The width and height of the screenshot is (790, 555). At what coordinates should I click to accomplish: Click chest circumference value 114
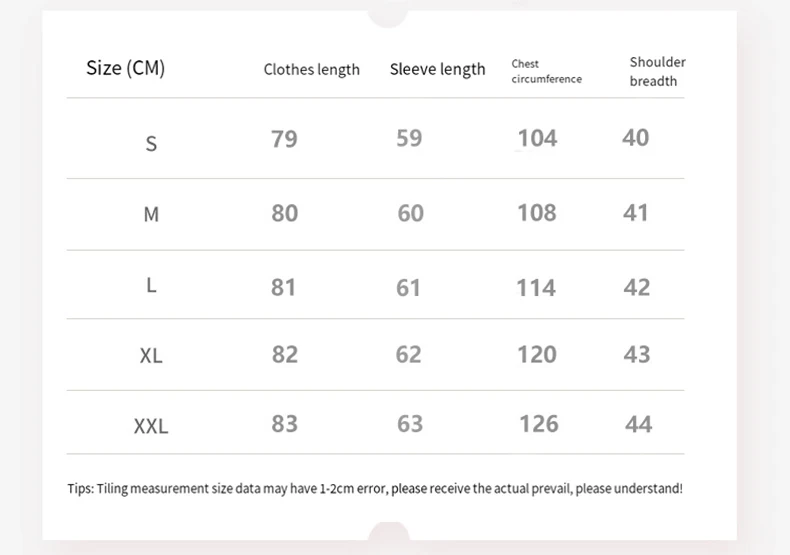tap(535, 288)
